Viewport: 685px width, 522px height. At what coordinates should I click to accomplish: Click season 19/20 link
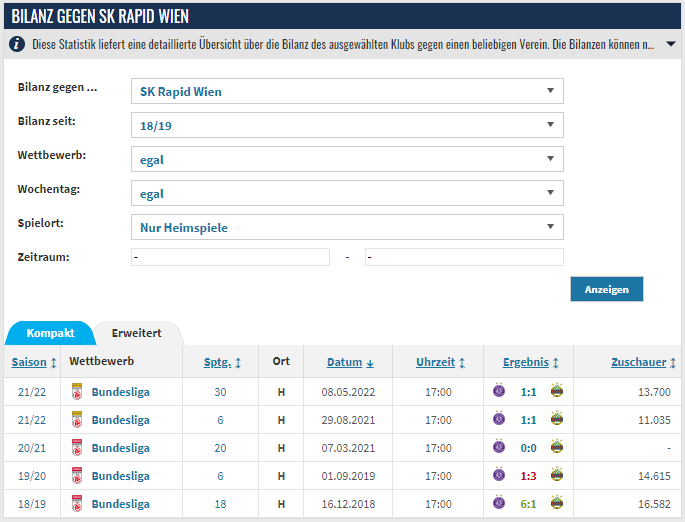32,476
